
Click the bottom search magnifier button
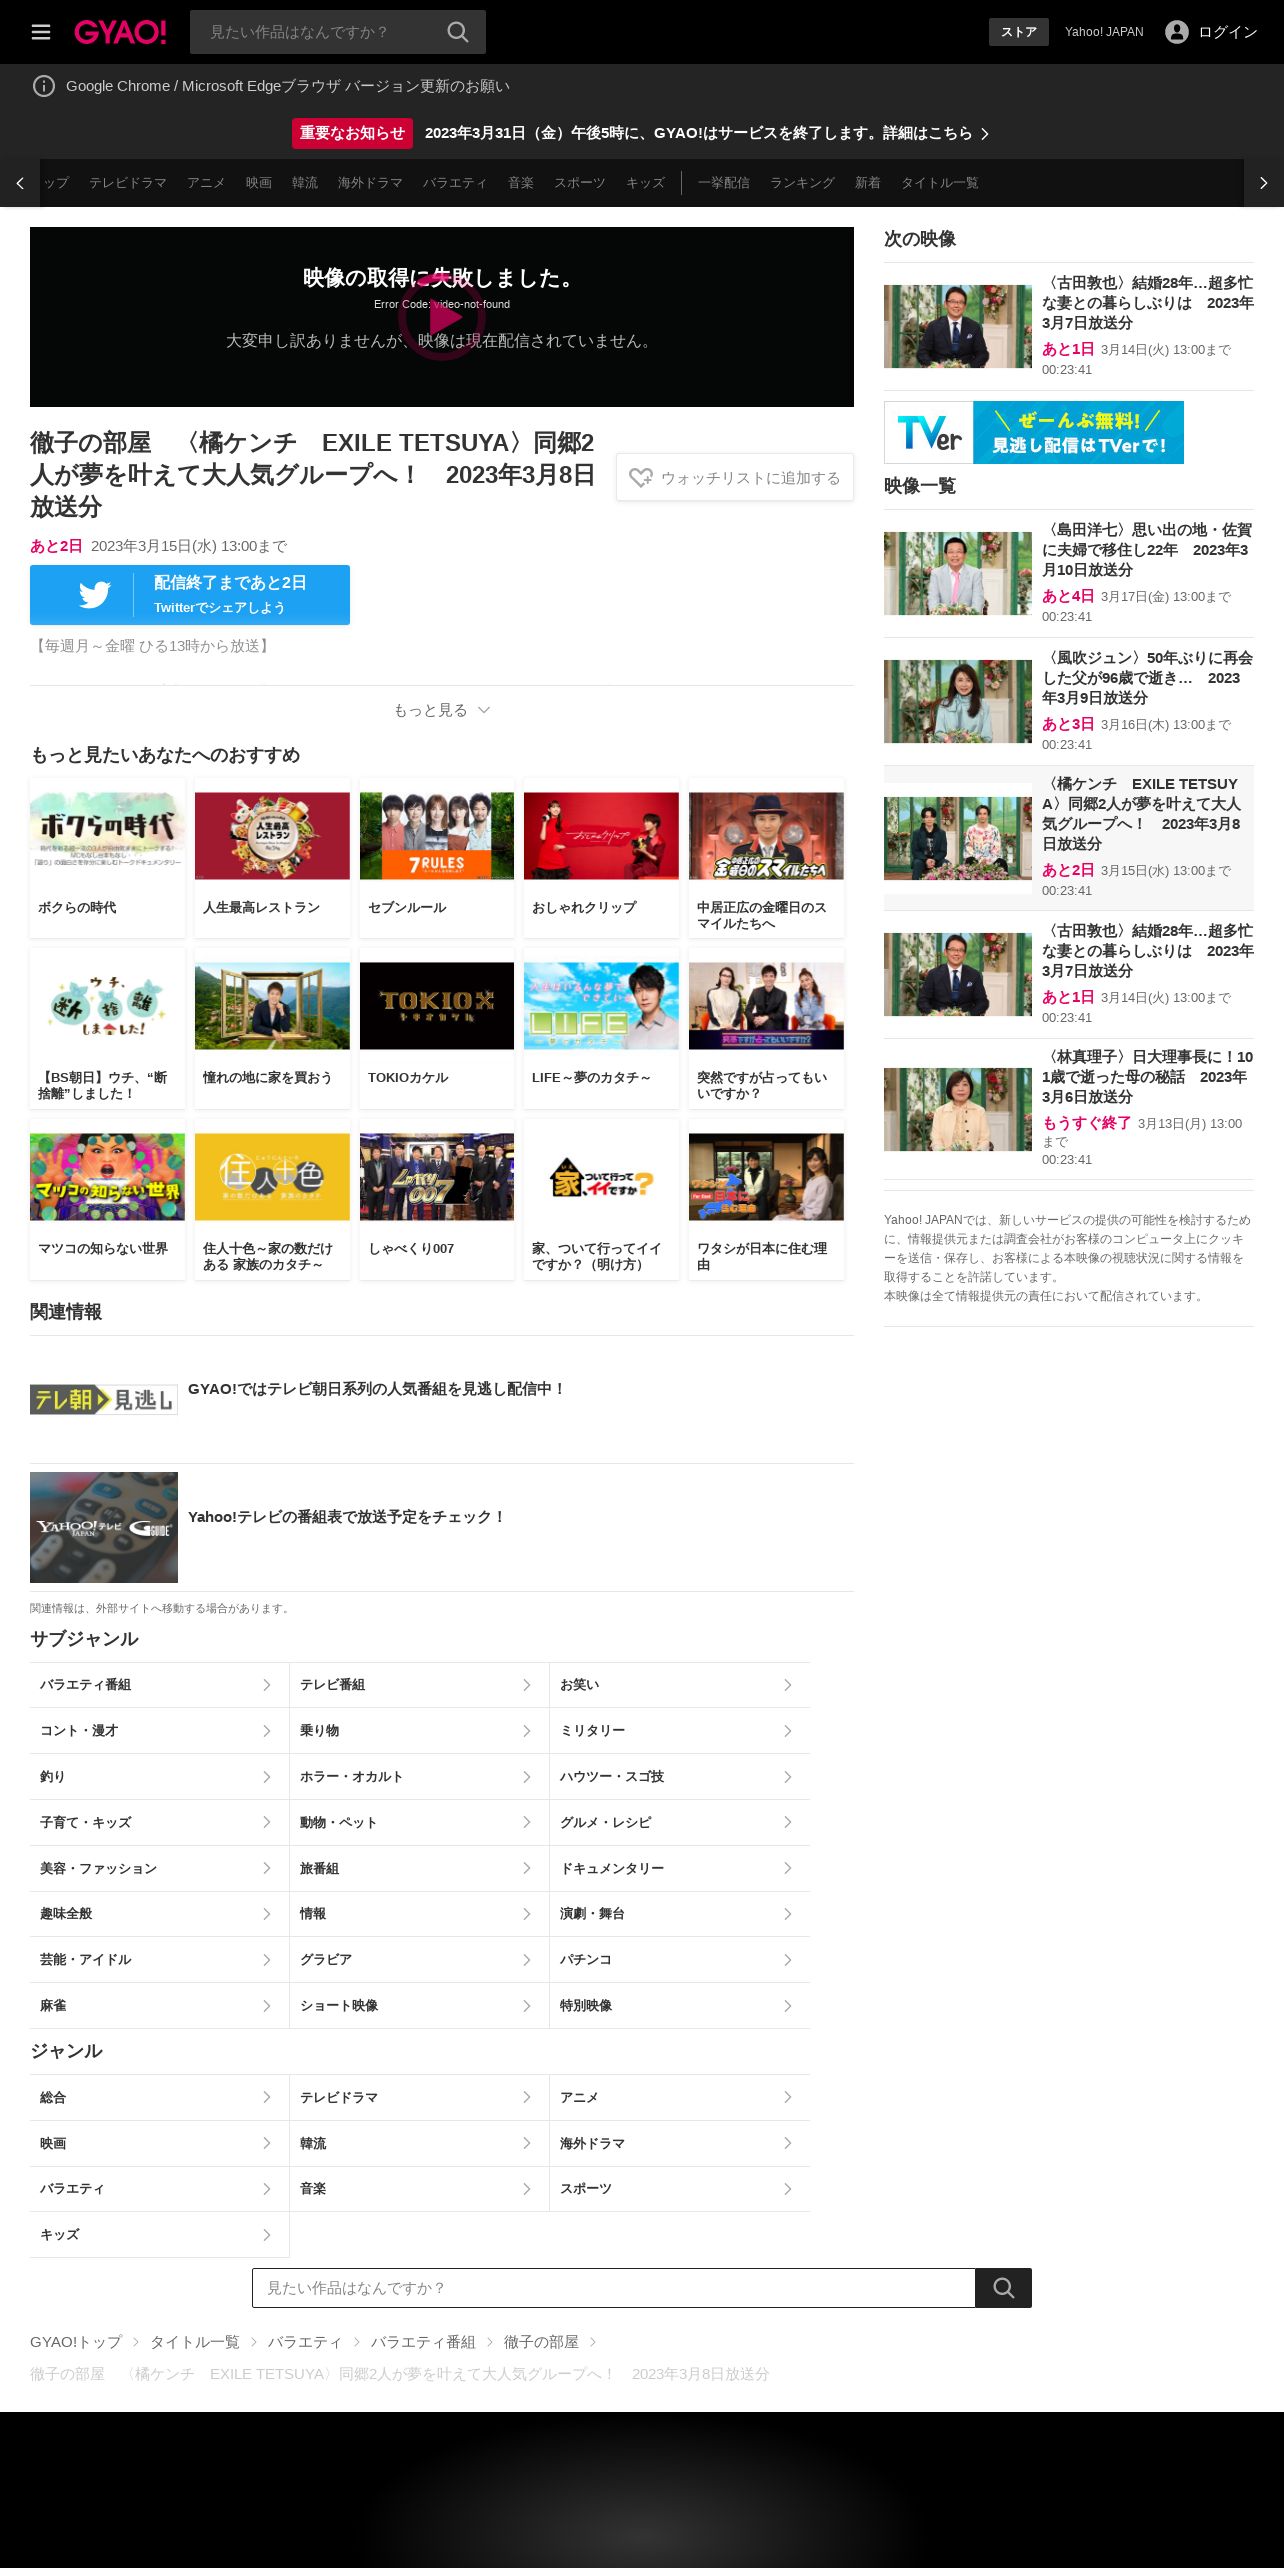(x=1003, y=2288)
